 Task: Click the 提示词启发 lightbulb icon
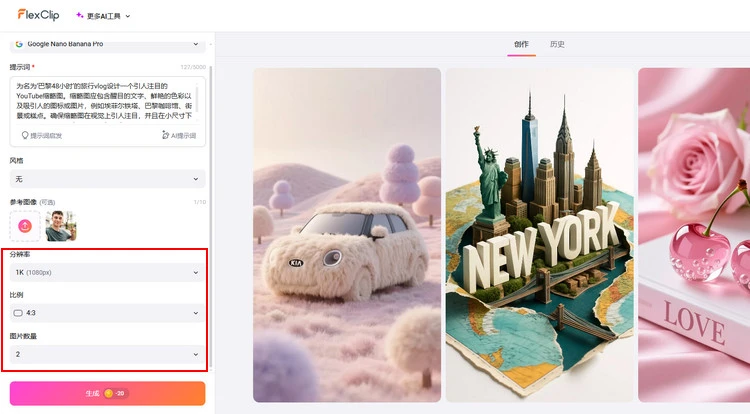(26, 135)
